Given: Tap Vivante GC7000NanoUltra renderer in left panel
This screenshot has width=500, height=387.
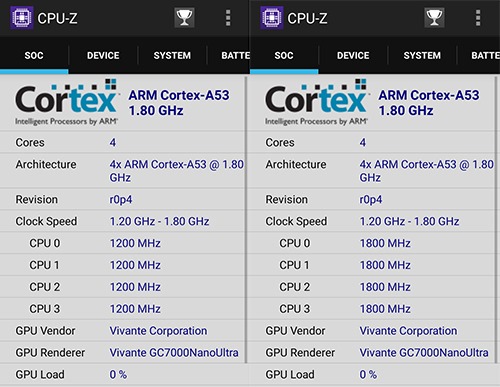Looking at the screenshot, I should pos(174,353).
